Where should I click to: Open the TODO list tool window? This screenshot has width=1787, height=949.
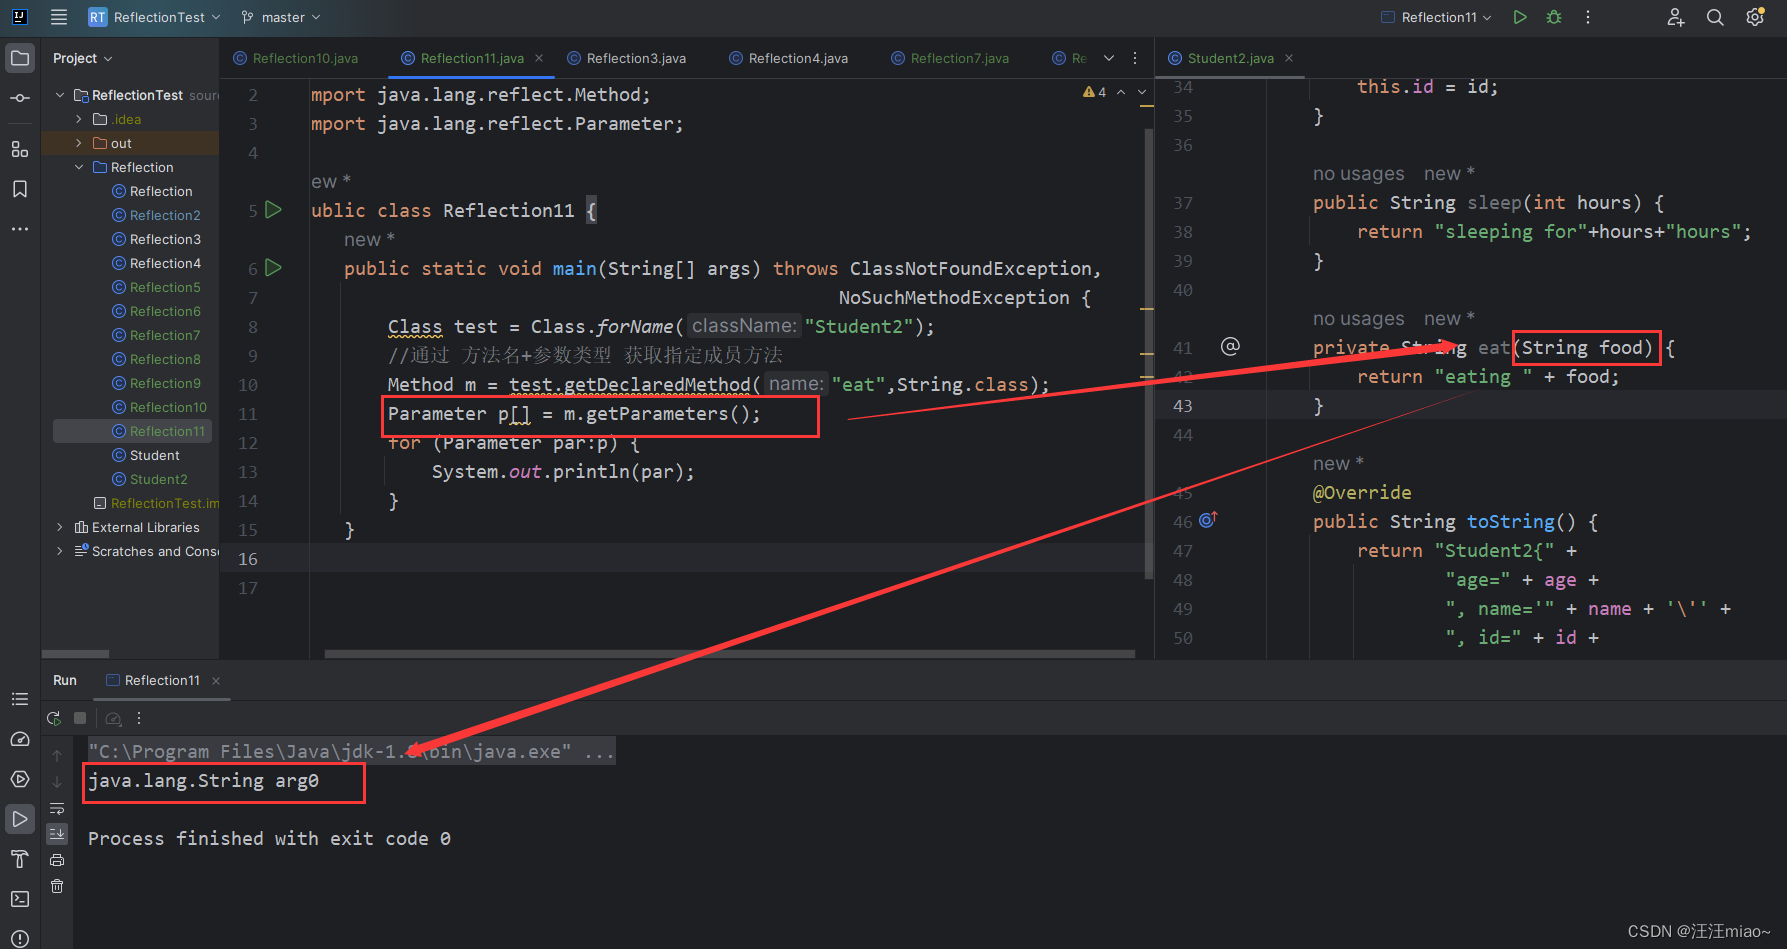[20, 699]
